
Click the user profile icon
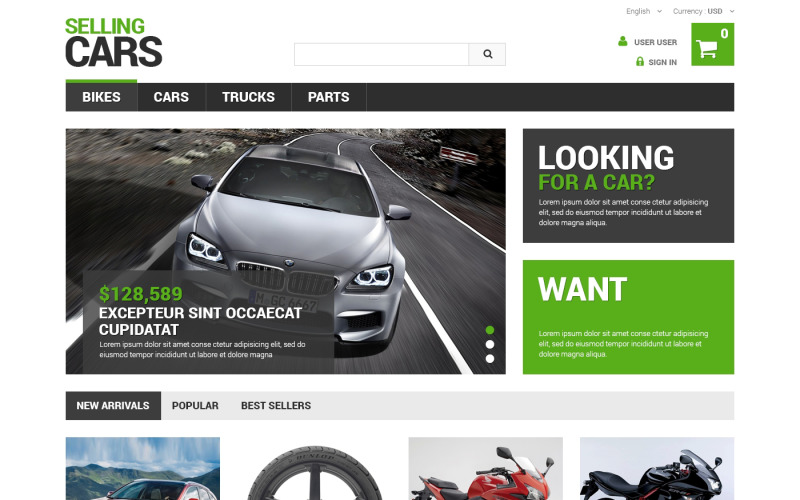(x=623, y=42)
